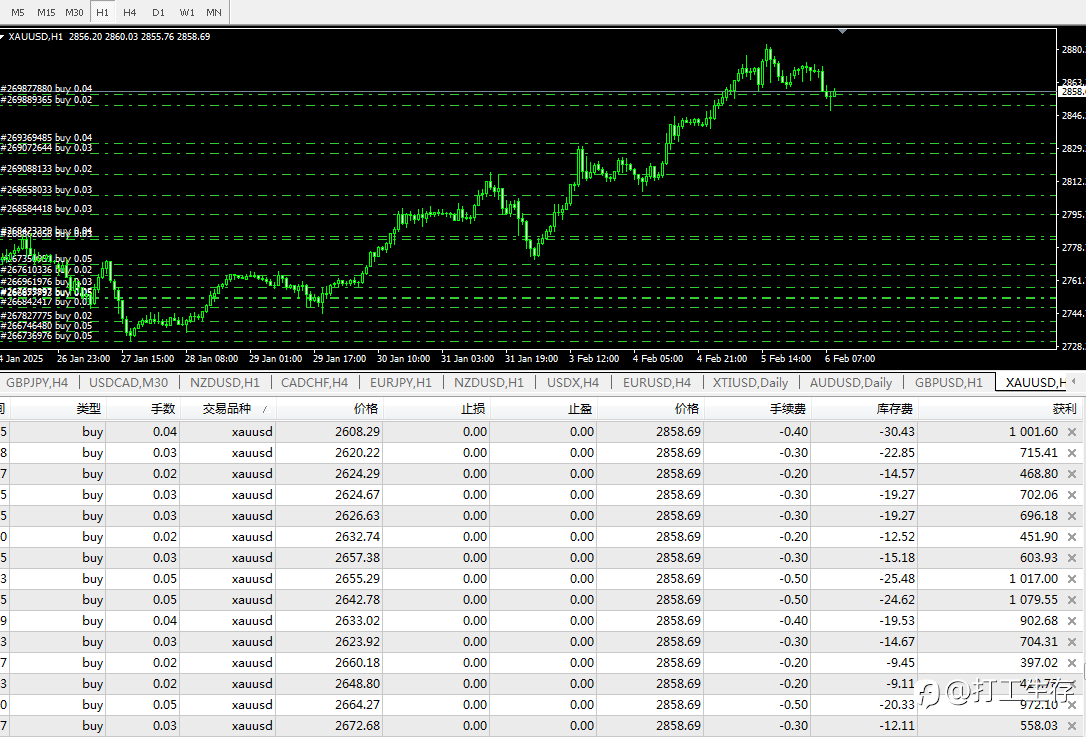Close the order with profit 603.93
The width and height of the screenshot is (1086, 737).
1071,558
